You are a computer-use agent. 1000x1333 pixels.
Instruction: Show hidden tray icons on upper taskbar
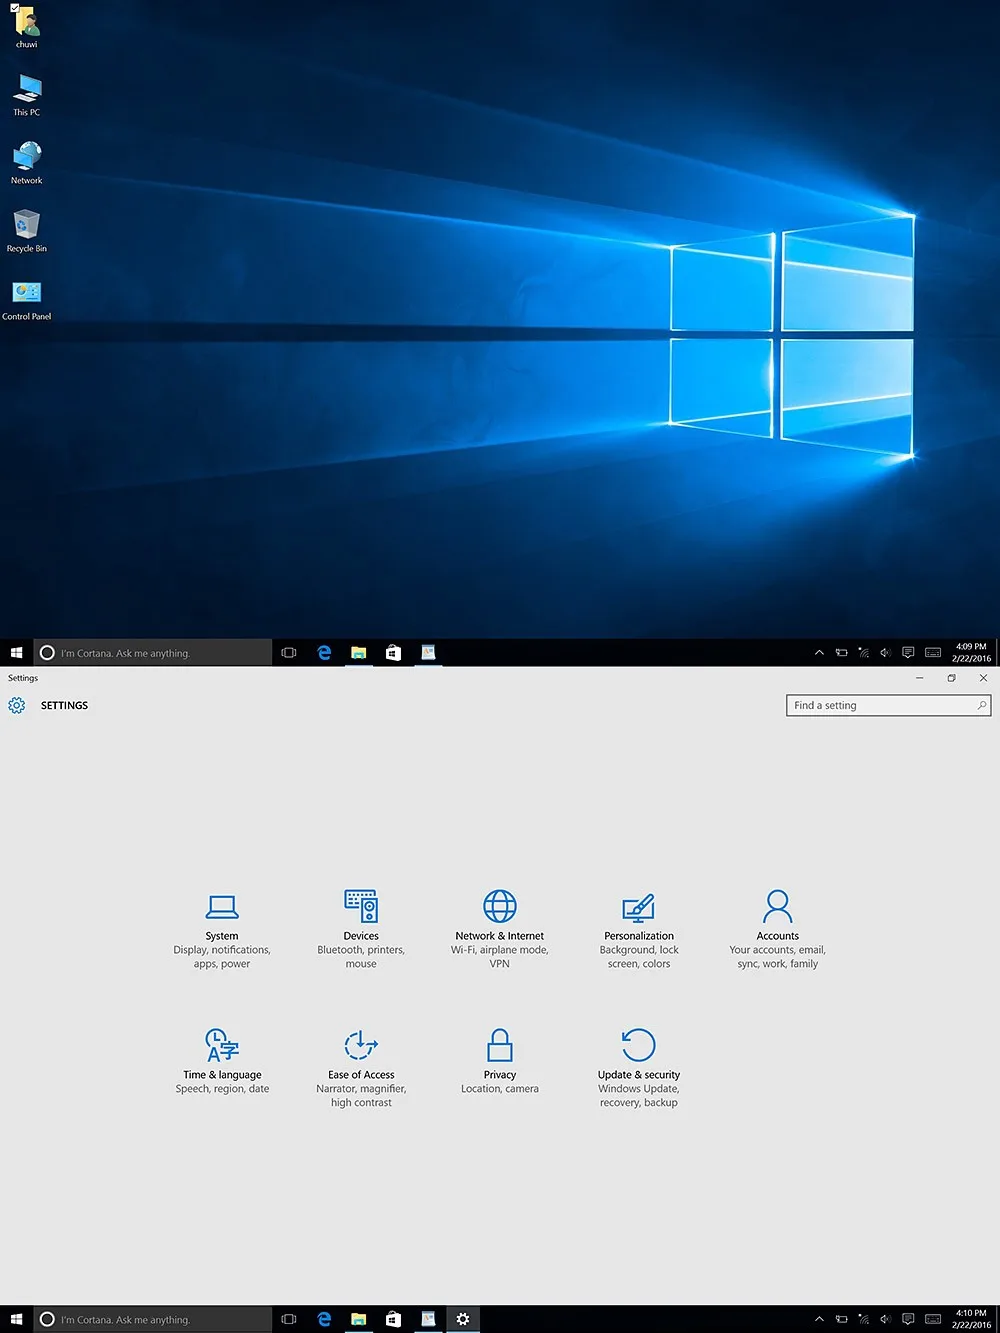tap(819, 653)
